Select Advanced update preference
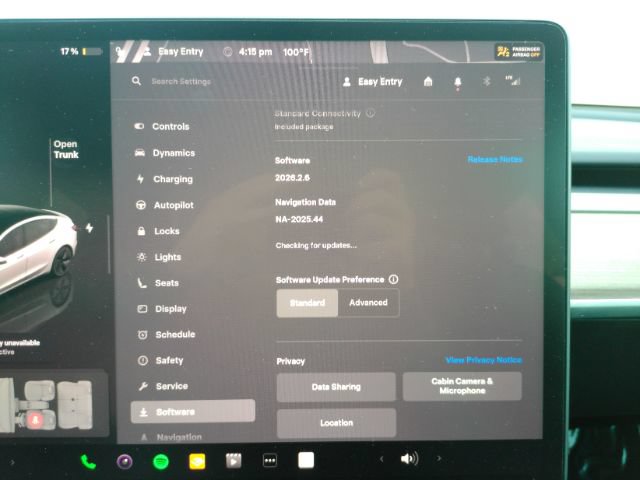Screen dimensions: 640x480 coord(369,303)
